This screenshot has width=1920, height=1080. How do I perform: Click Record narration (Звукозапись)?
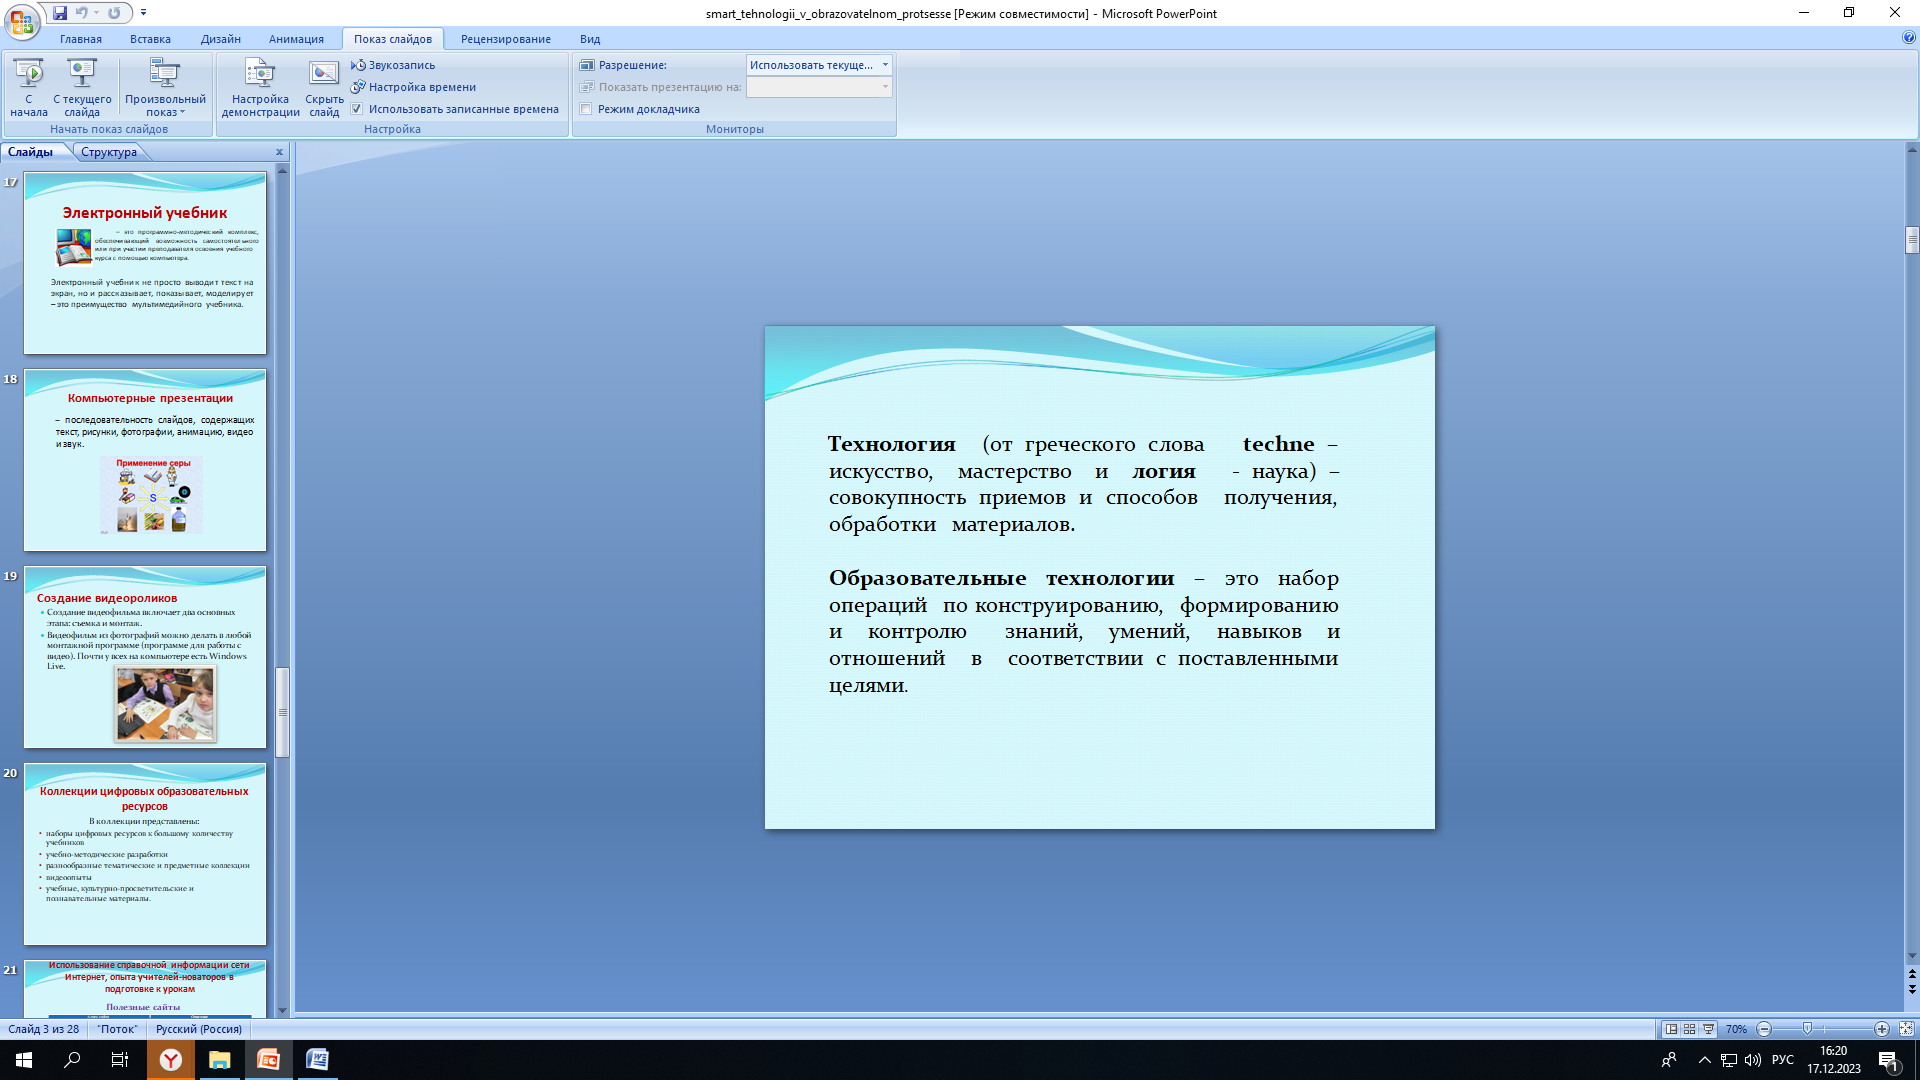pos(401,65)
